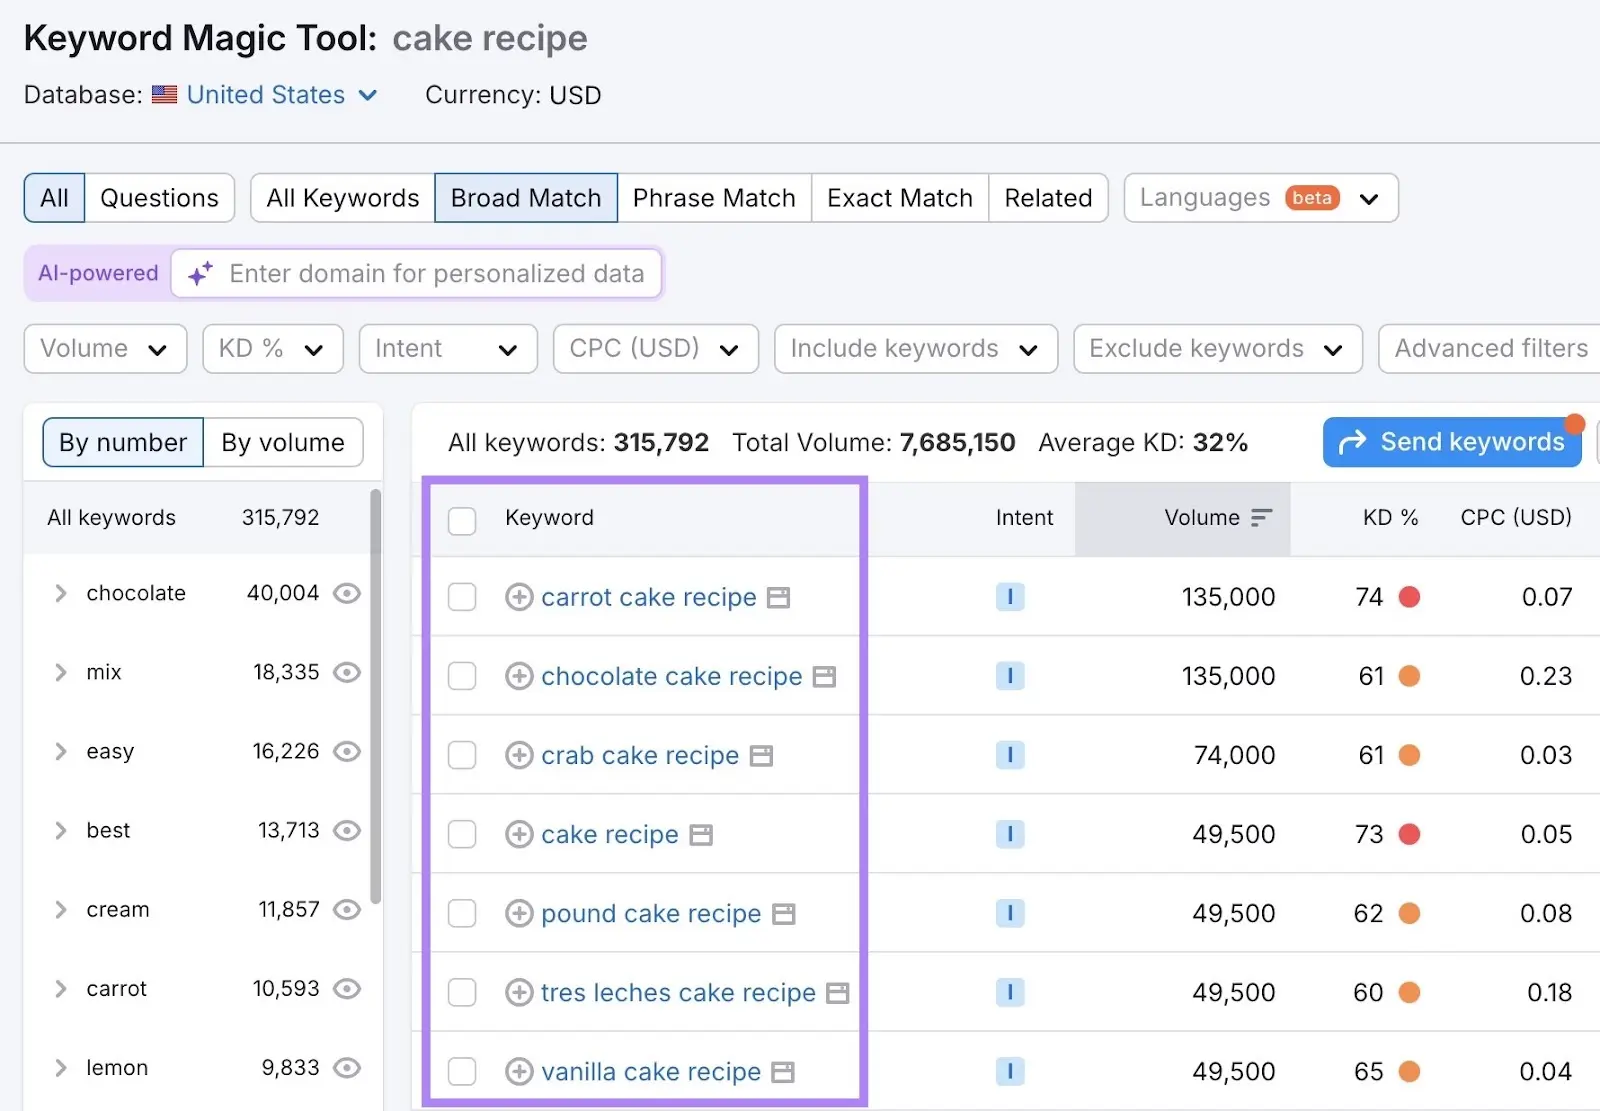Add carrot cake recipe via its plus icon
Viewport: 1600px width, 1111px height.
click(x=519, y=597)
